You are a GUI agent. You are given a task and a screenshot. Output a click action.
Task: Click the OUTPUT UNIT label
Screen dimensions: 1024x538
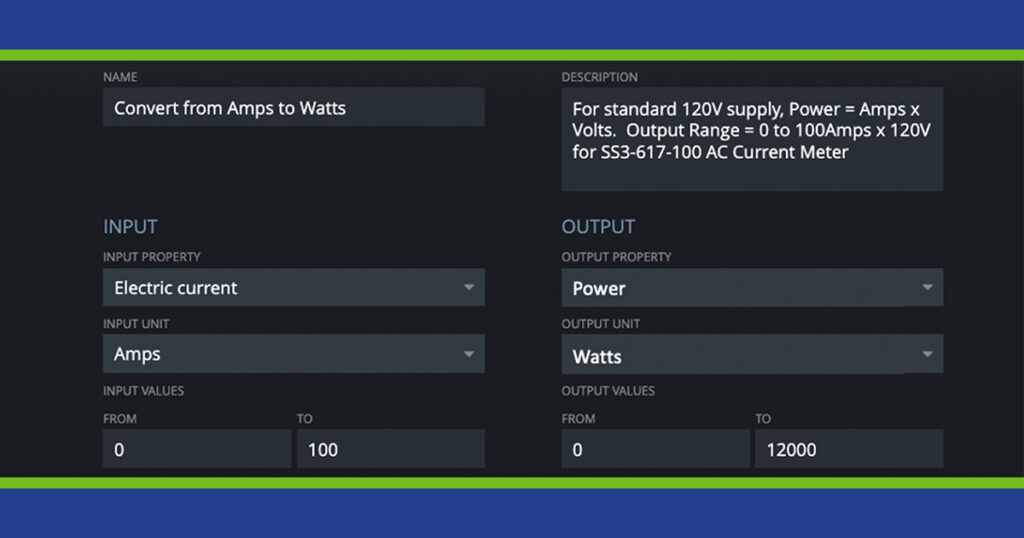click(600, 324)
